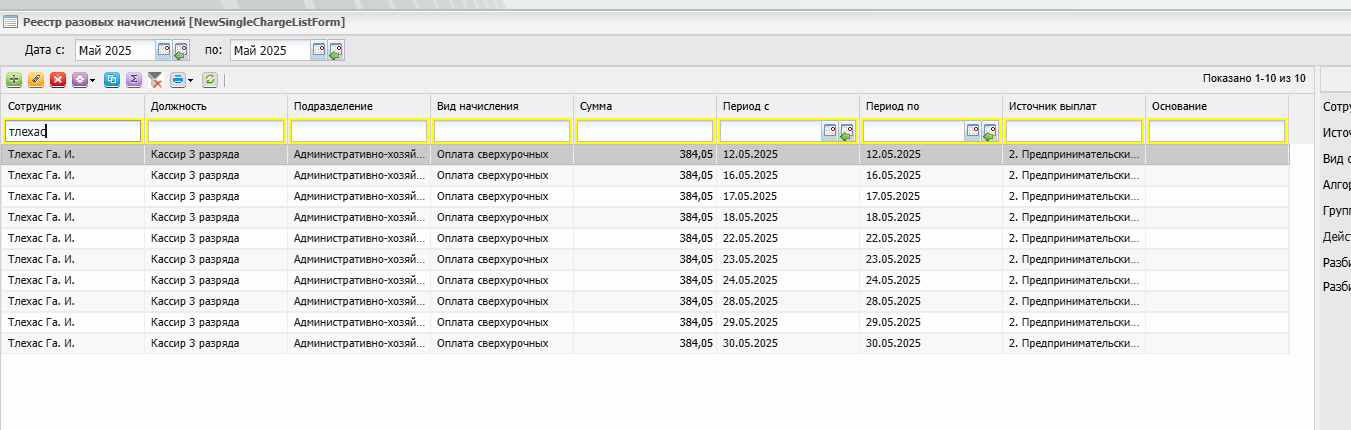Open calendar icon in 'Период с' filter
Viewport: 1351px width, 430px height.
[830, 131]
